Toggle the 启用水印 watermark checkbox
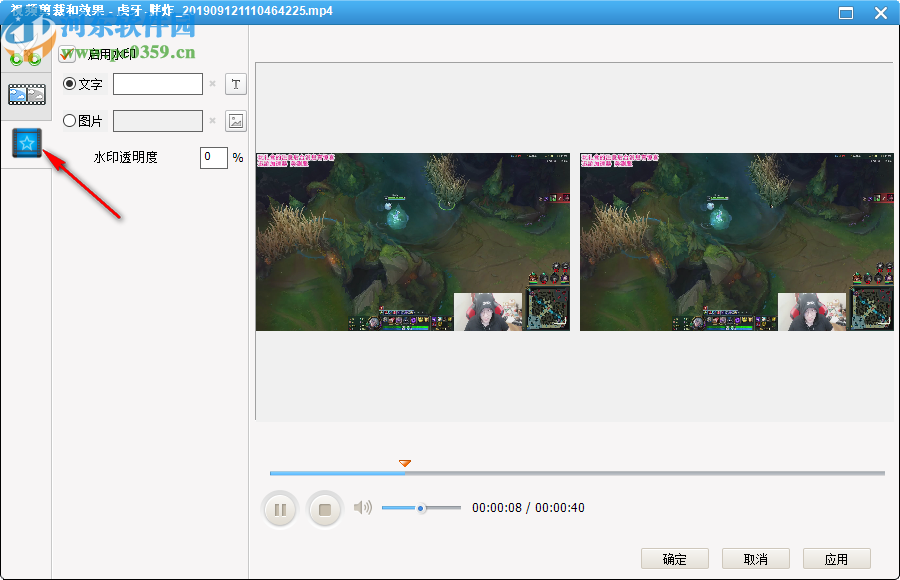The image size is (900, 580). coord(67,54)
